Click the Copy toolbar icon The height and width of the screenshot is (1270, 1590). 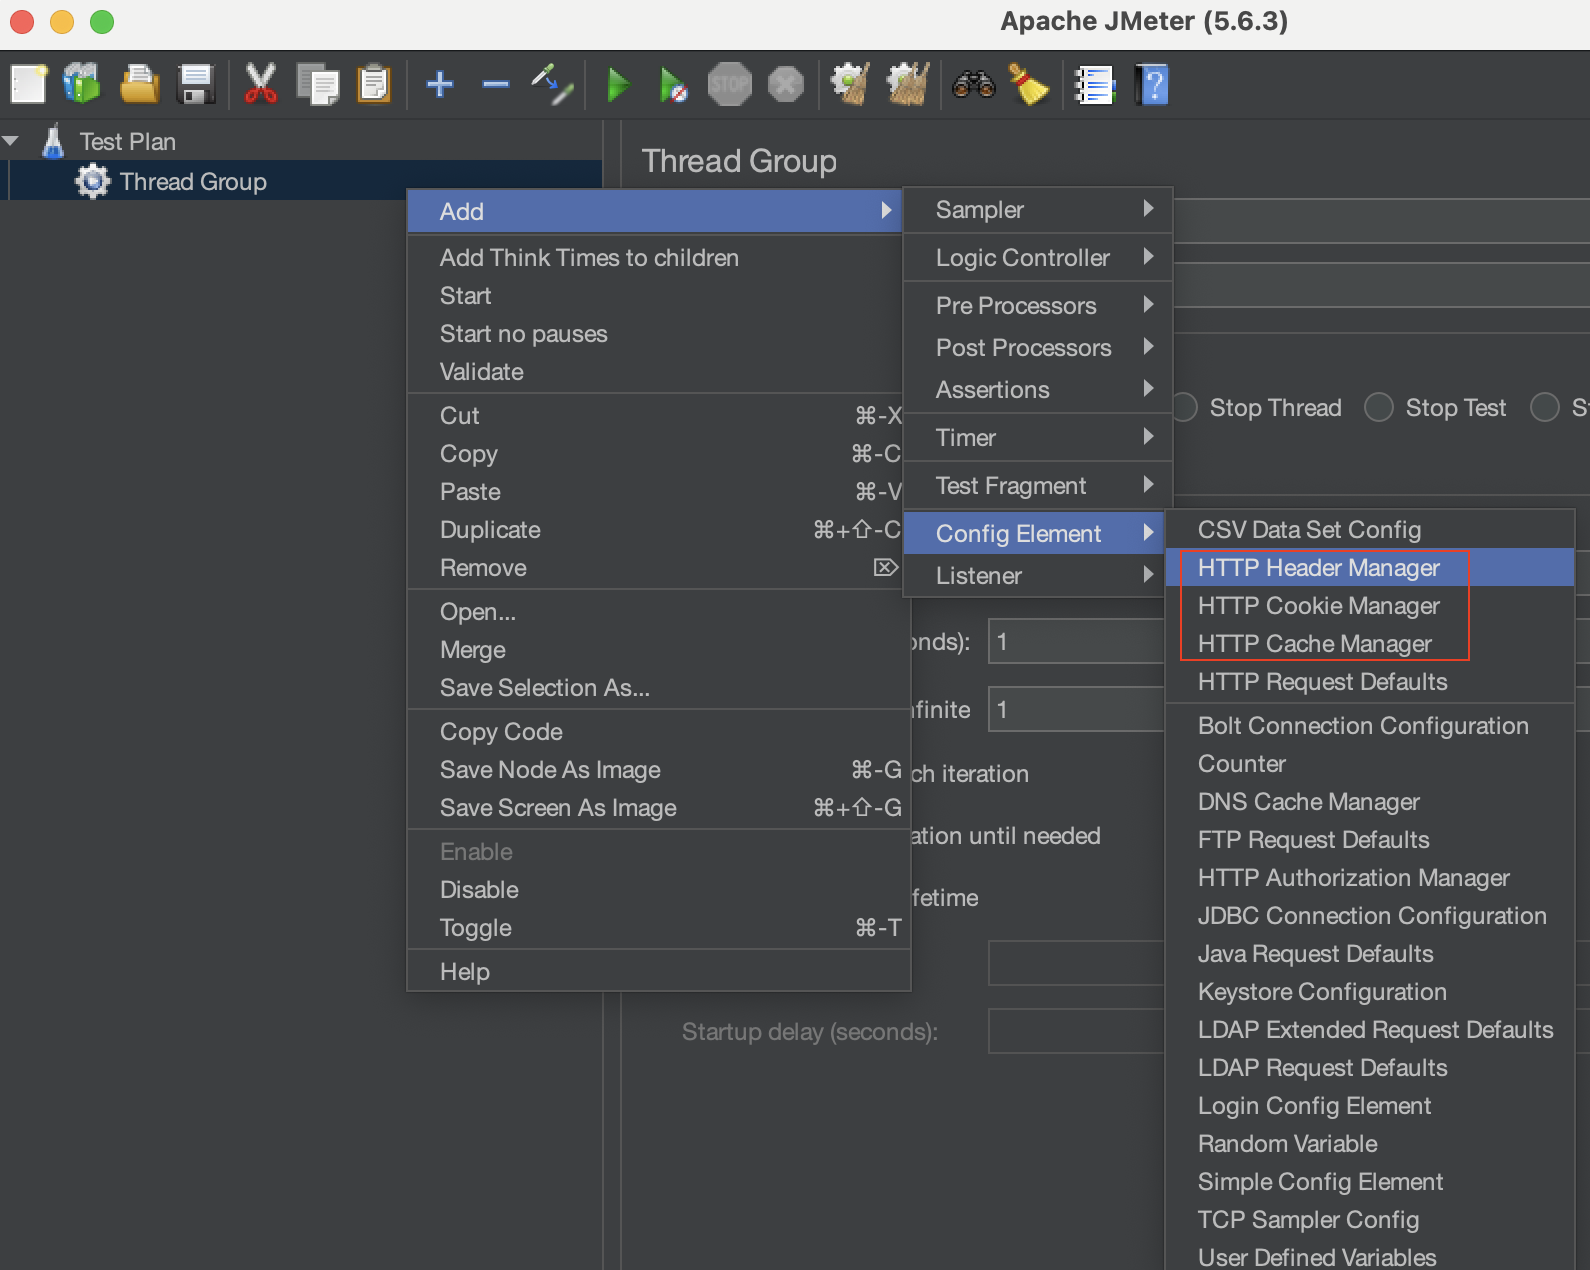click(x=318, y=84)
